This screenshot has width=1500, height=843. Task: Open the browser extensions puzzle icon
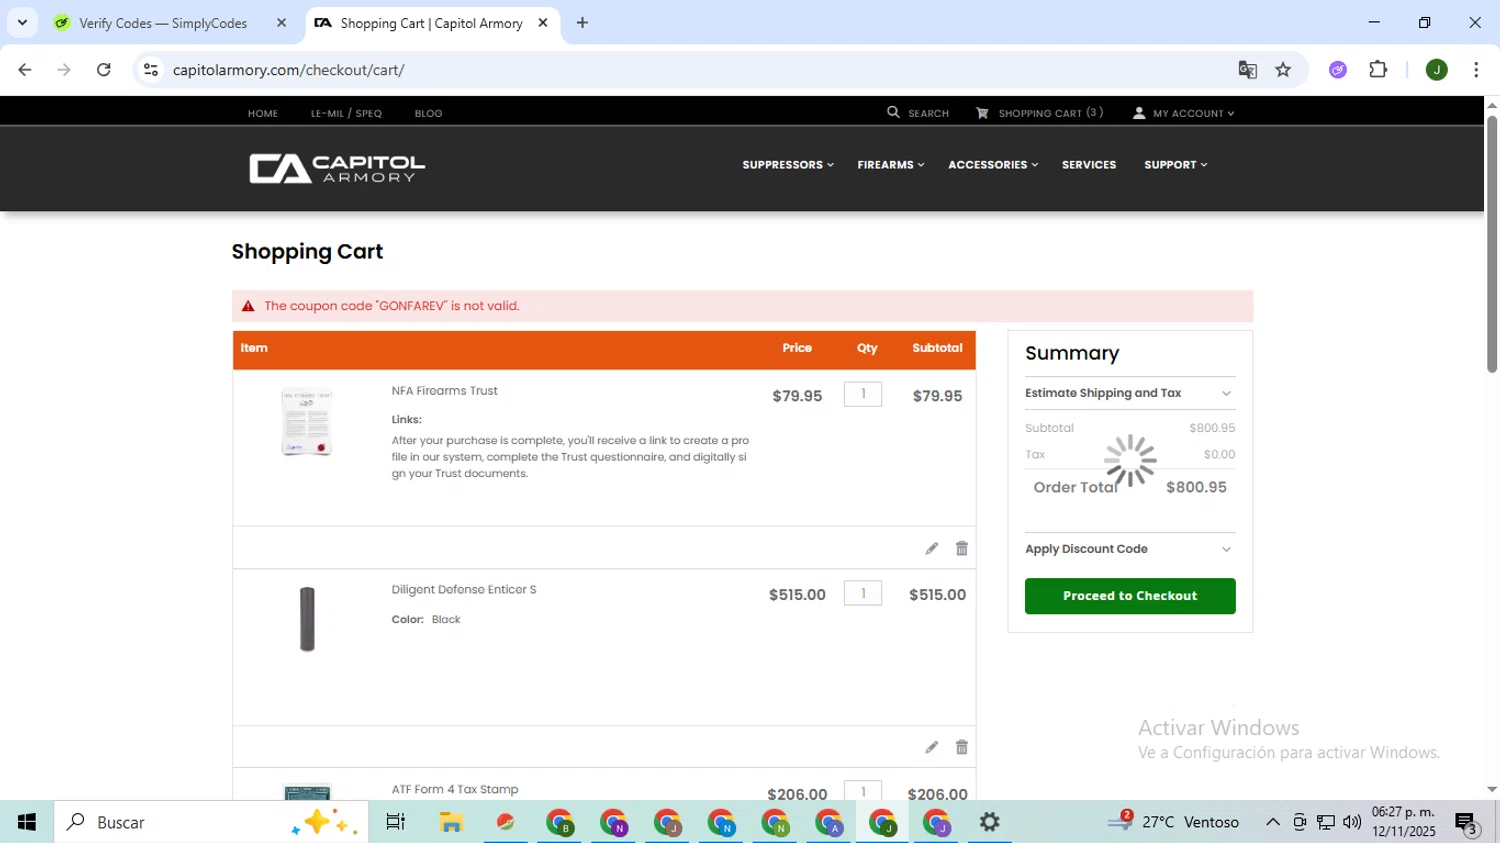(1378, 70)
